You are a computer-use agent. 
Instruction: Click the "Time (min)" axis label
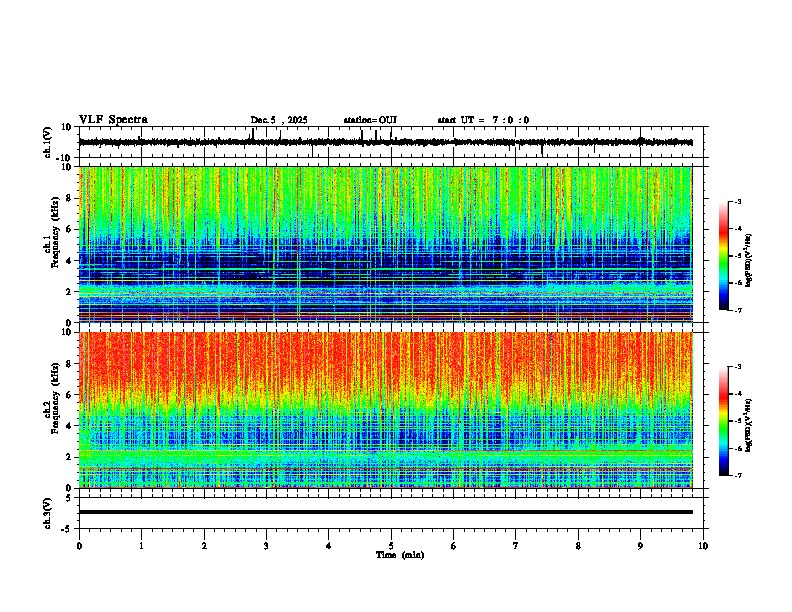[400, 555]
